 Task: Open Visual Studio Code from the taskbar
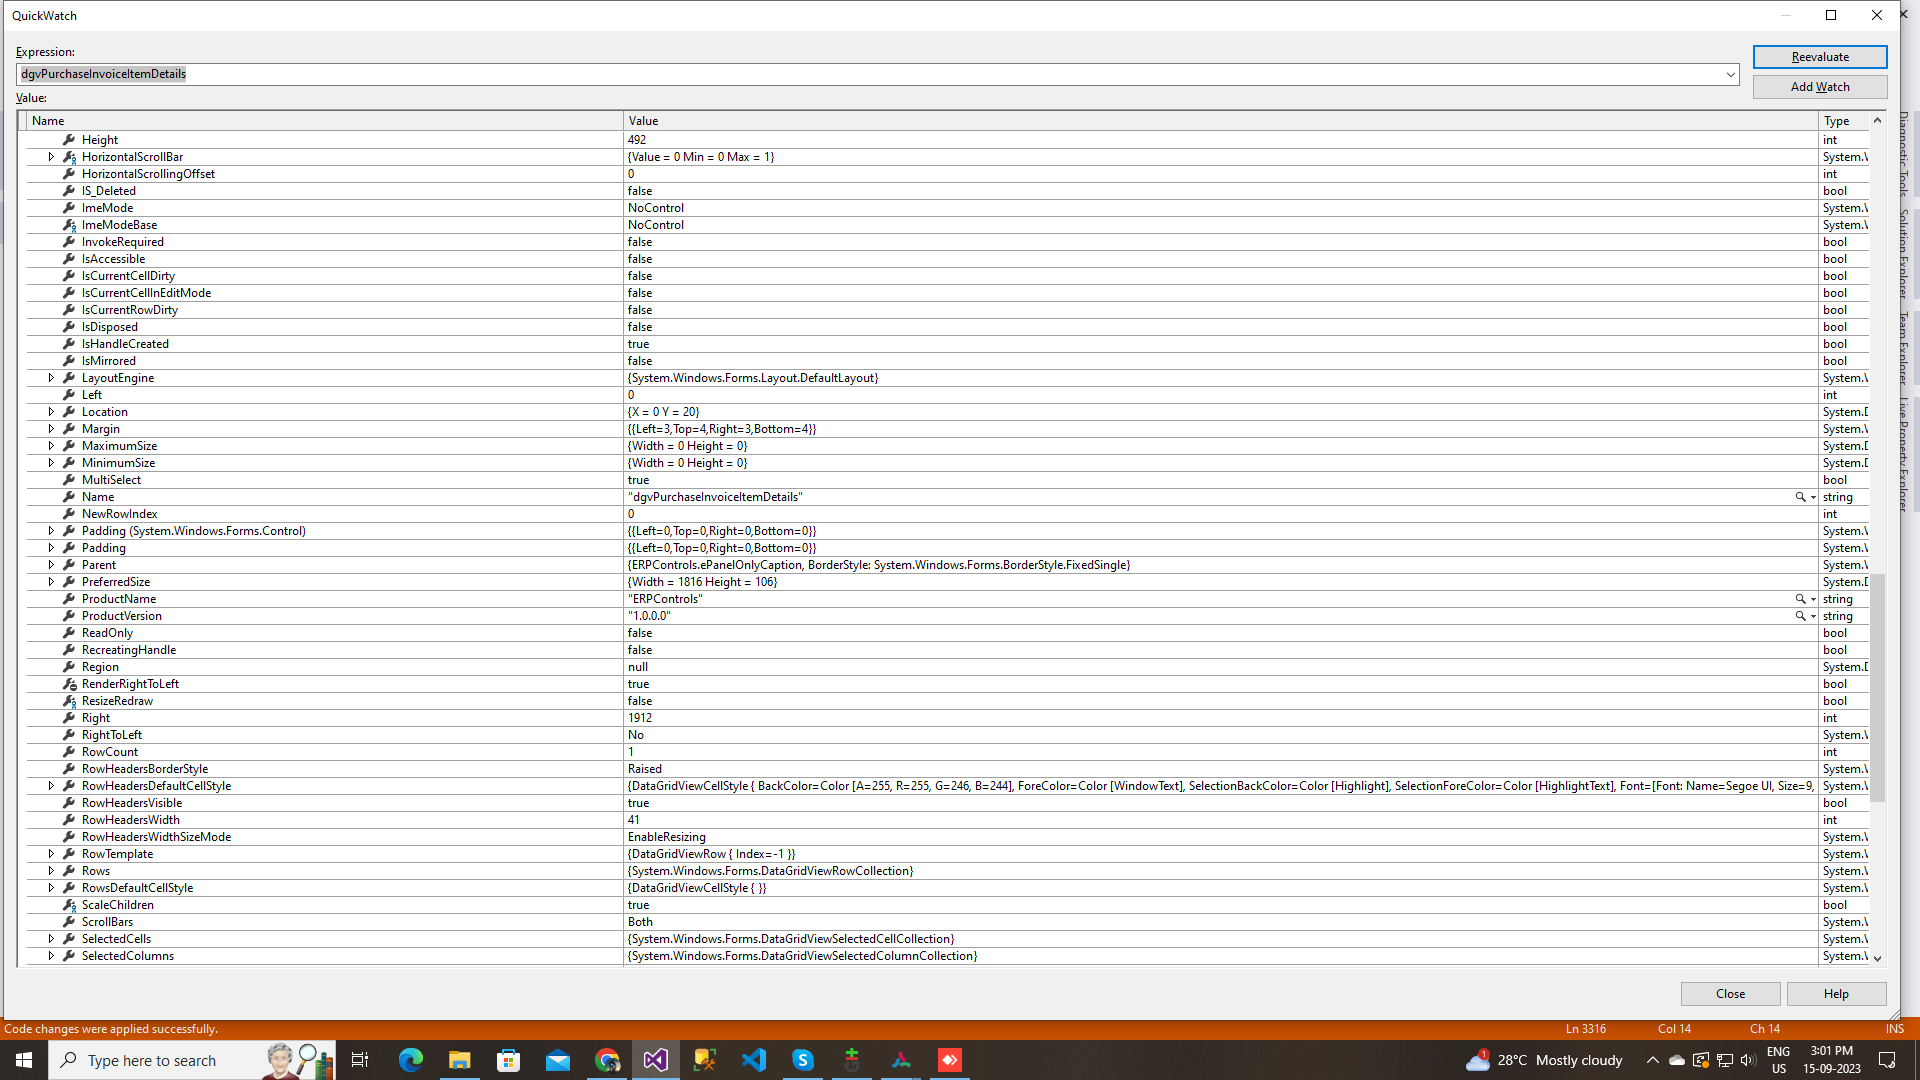click(754, 1060)
